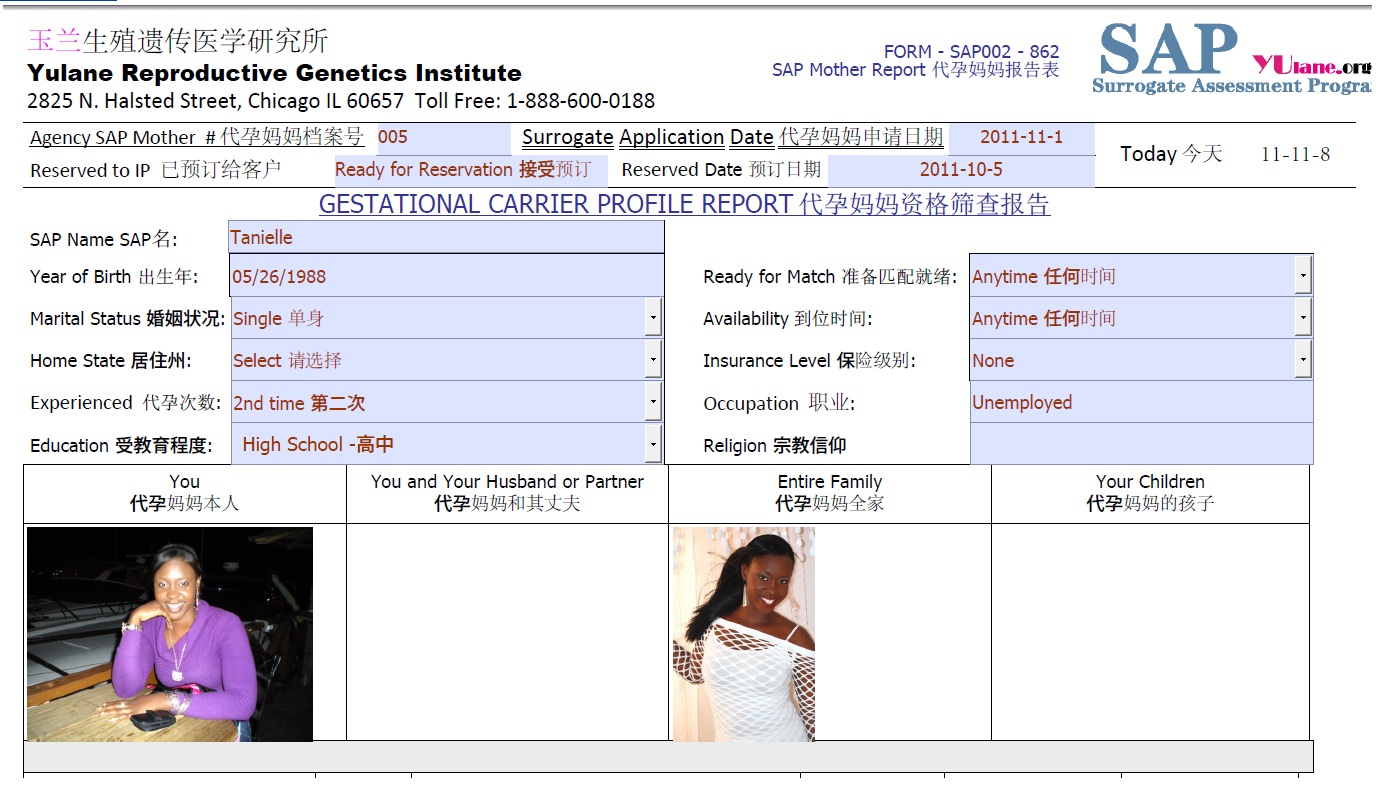
Task: Click the Agency SAP Mother number field 005
Action: (444, 138)
